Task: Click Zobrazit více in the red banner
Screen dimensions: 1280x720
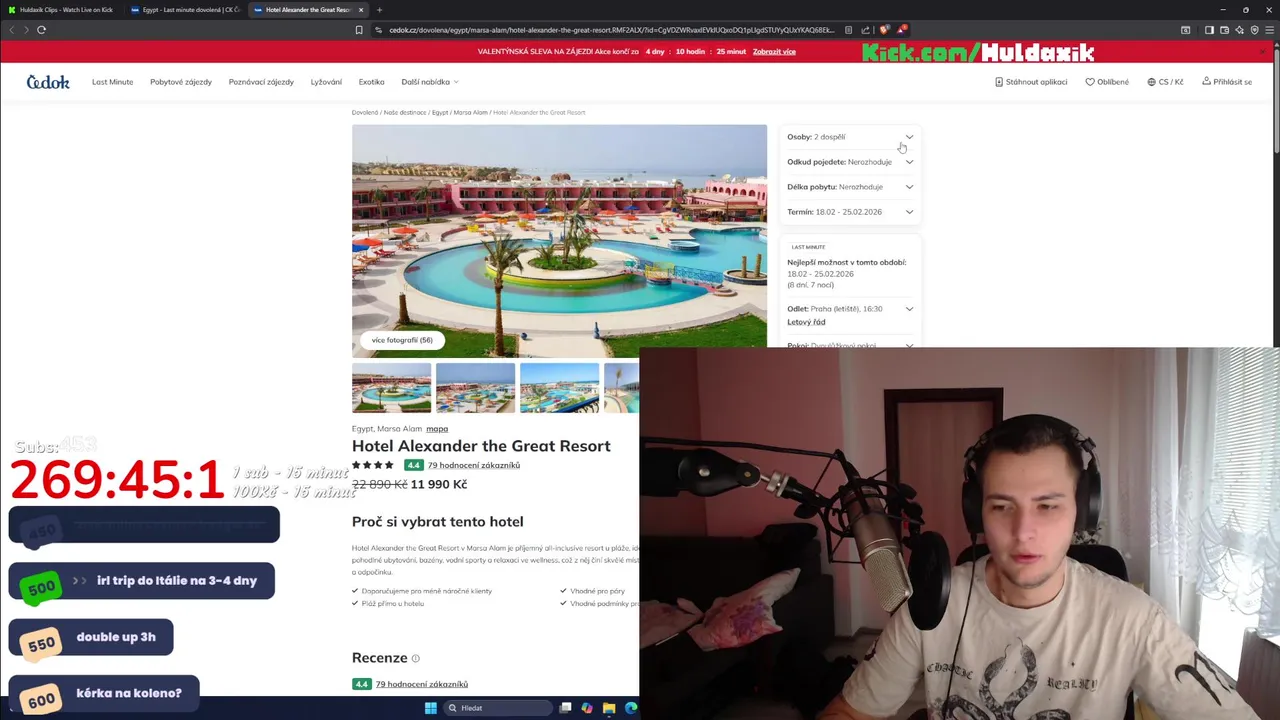Action: click(x=774, y=51)
